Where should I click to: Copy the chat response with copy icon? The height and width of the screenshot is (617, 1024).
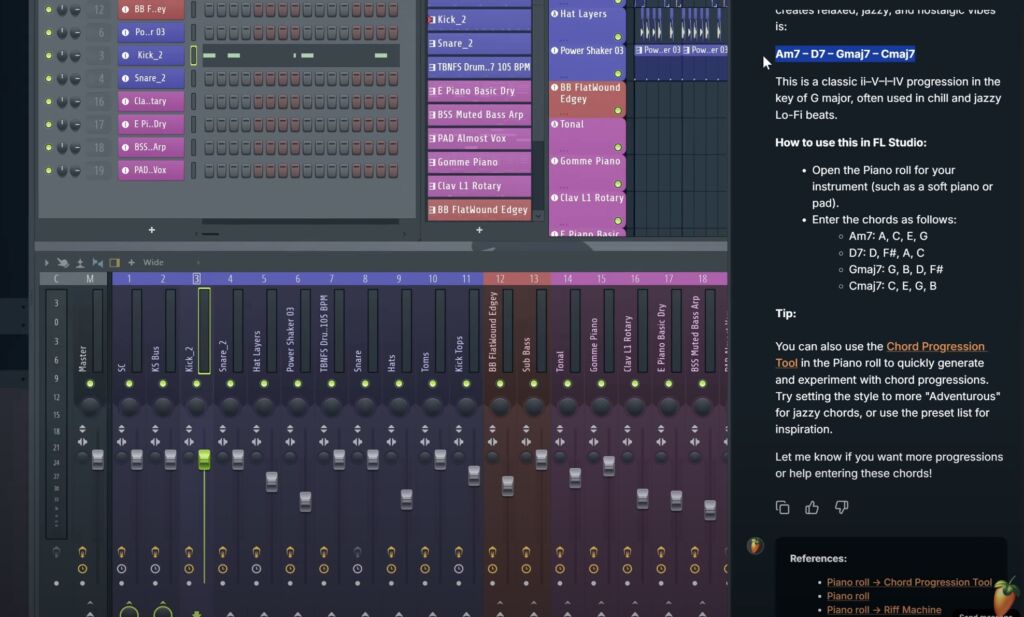783,508
